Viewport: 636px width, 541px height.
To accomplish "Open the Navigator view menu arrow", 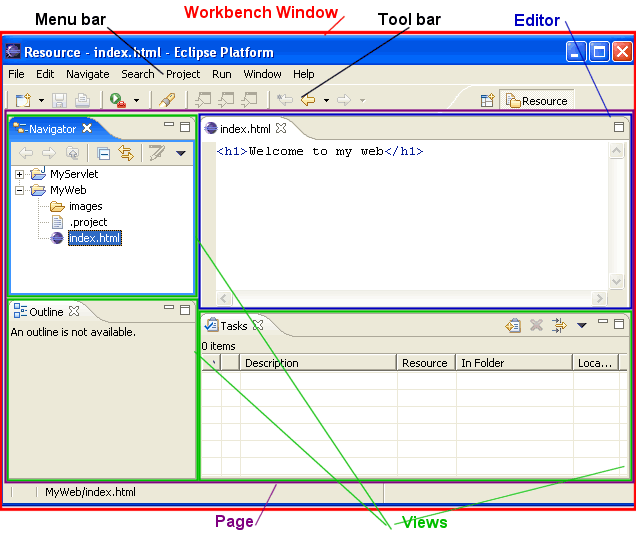I will [x=181, y=153].
